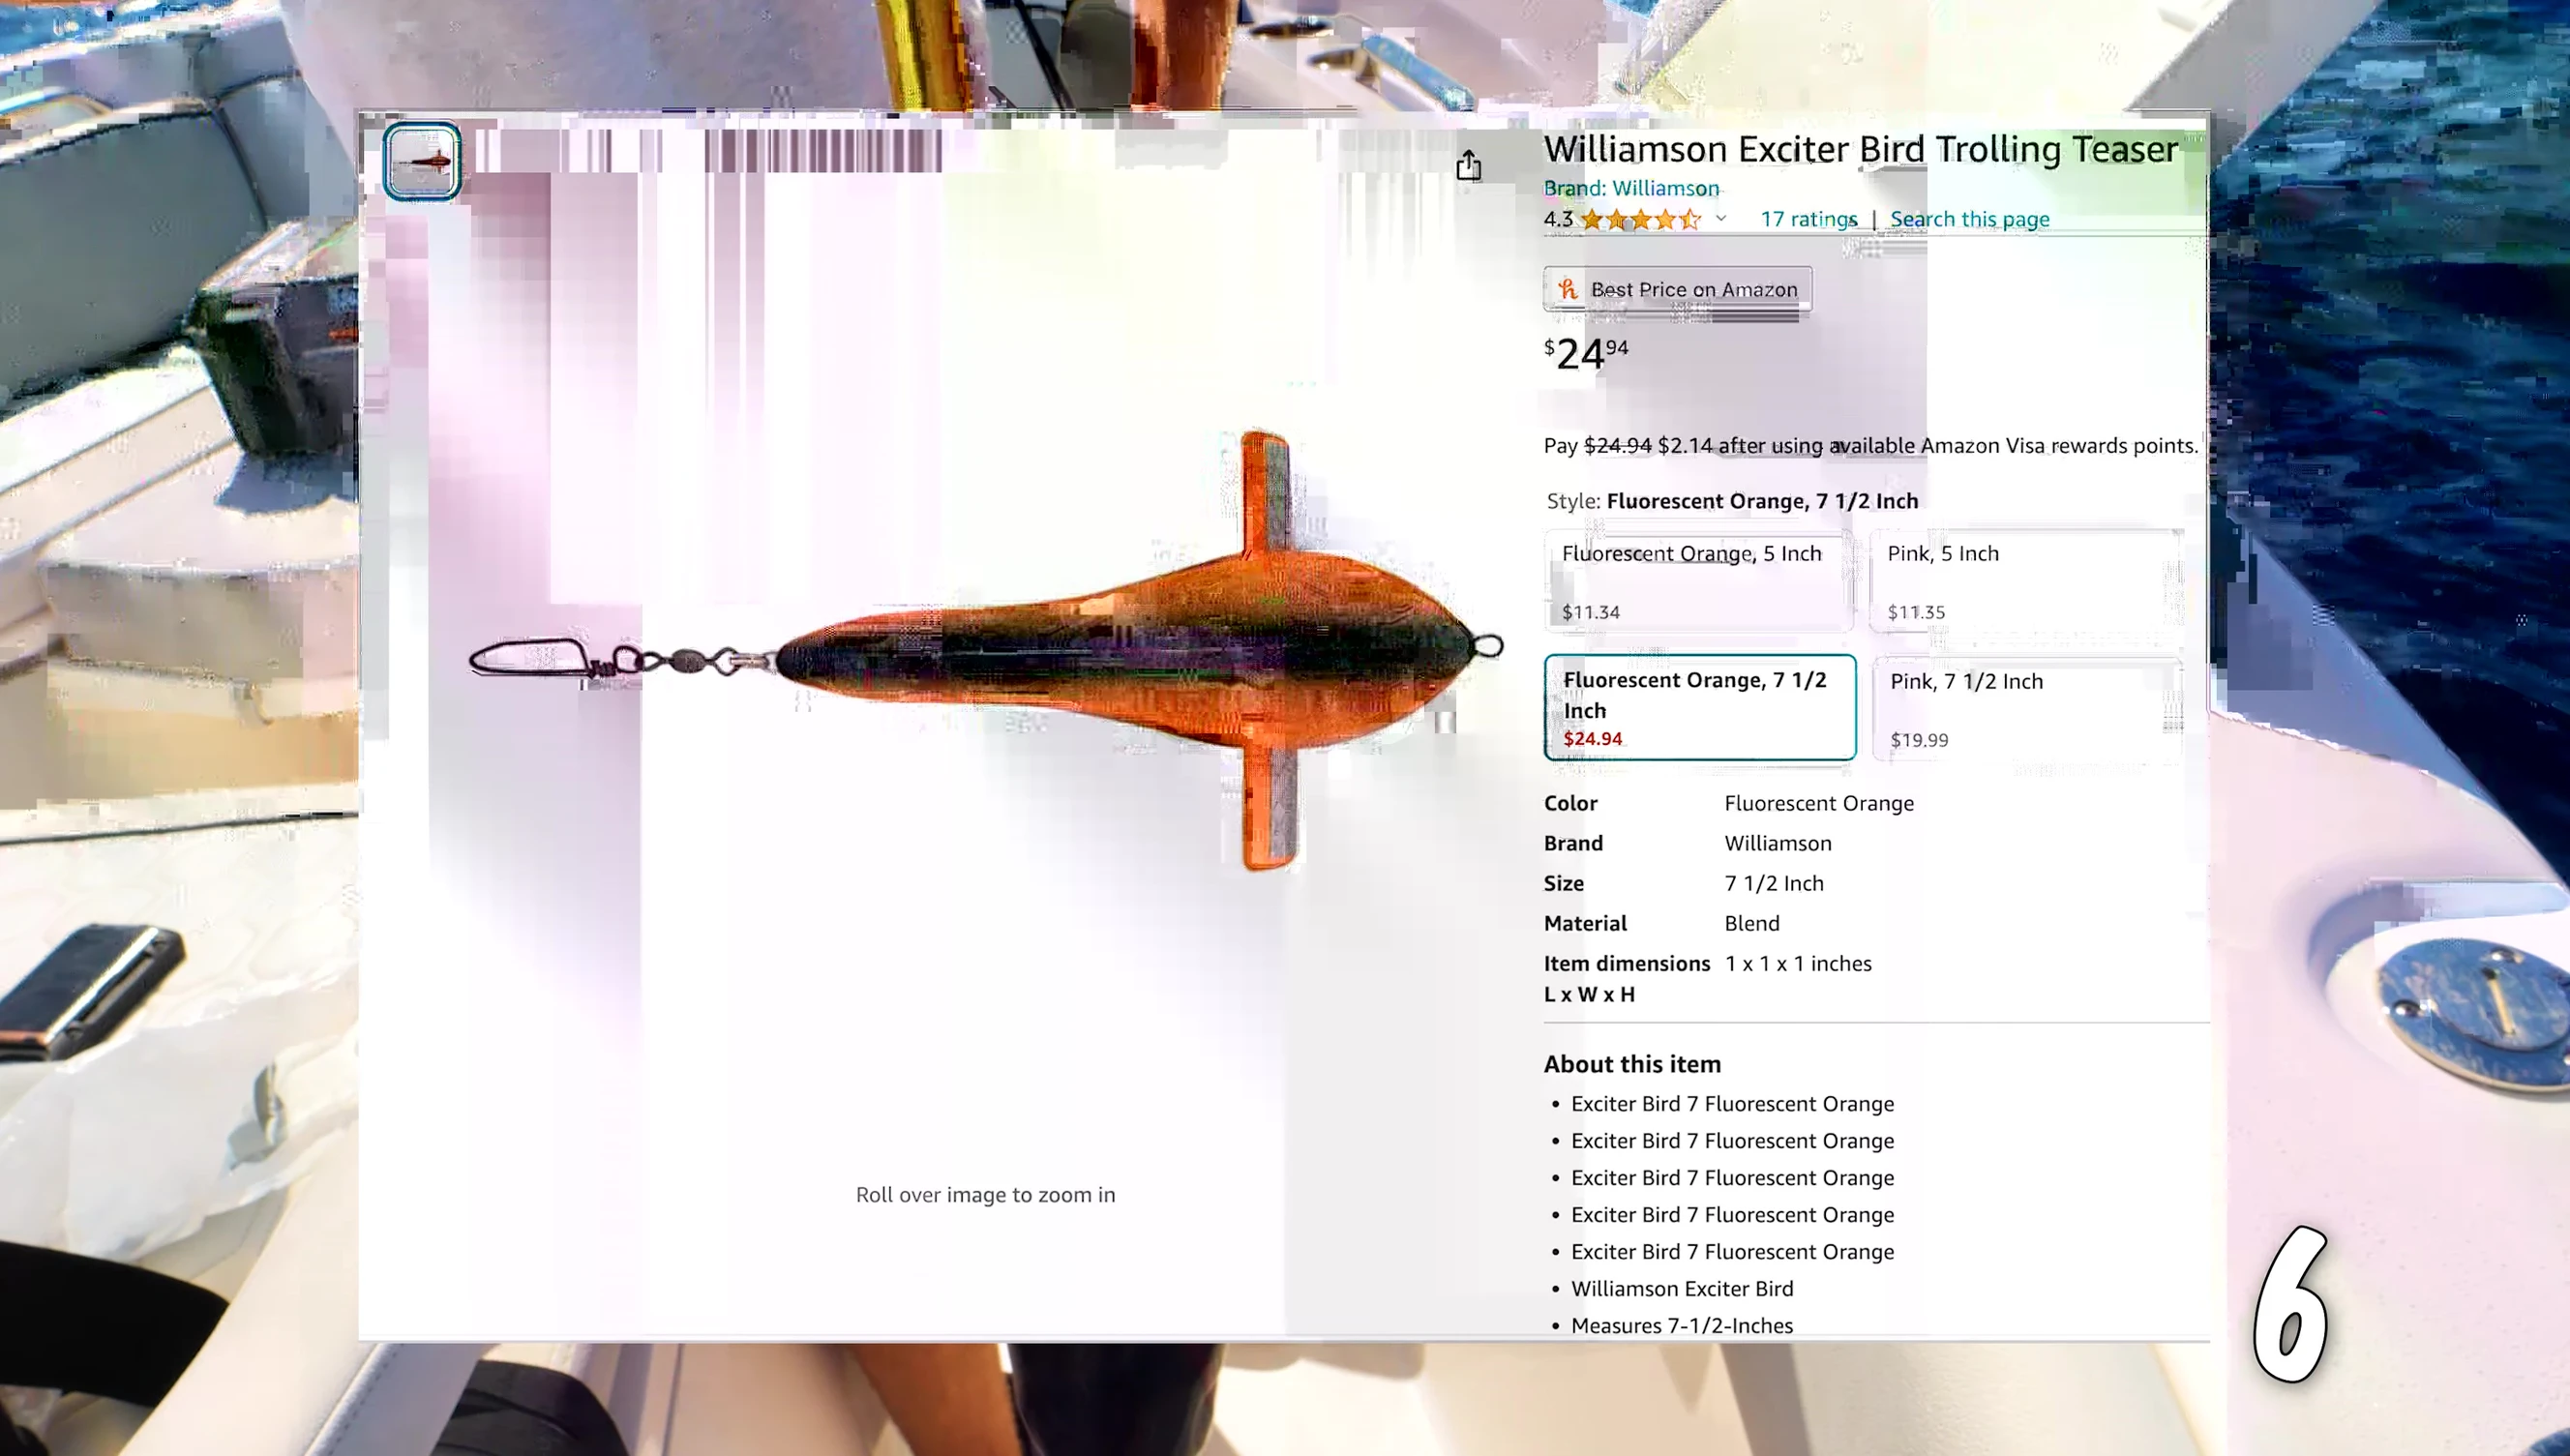Click the main orange teaser product image
This screenshot has width=2570, height=1456.
click(985, 650)
